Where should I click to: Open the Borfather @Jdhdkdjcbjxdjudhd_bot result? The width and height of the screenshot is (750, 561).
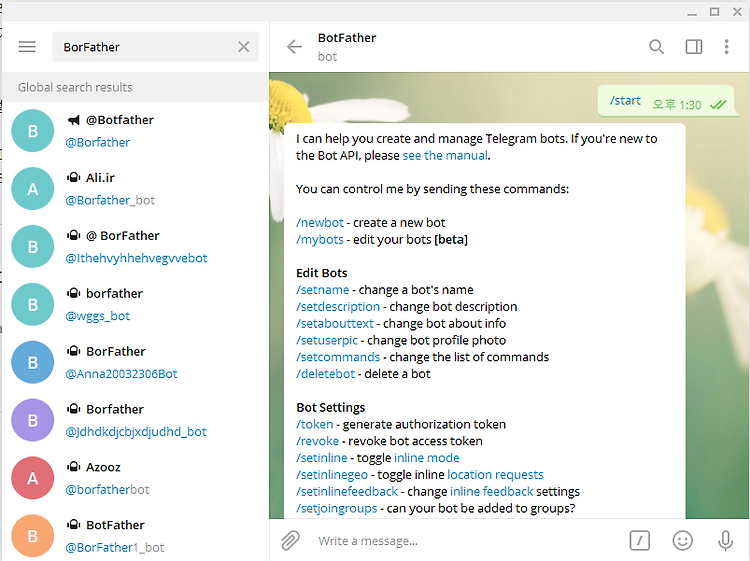click(x=135, y=420)
